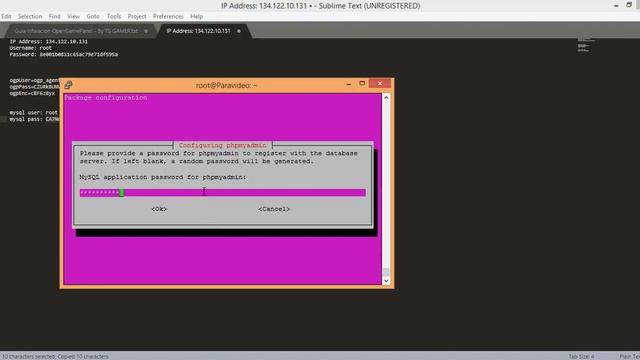Click the 'mysql user: root' line
This screenshot has width=640, height=360.
tap(33, 113)
